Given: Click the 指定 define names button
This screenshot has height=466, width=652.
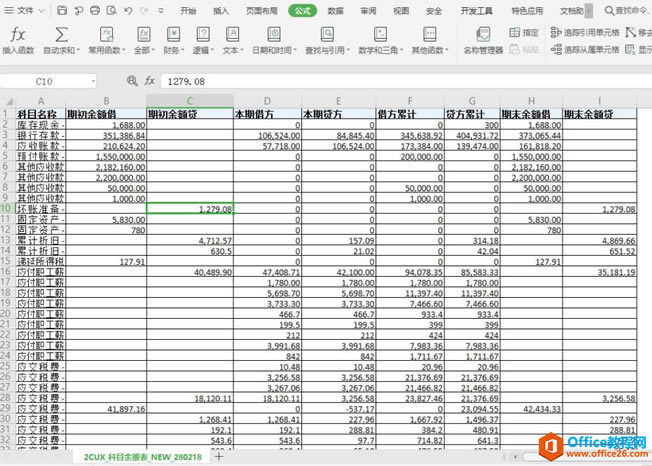Looking at the screenshot, I should (524, 32).
